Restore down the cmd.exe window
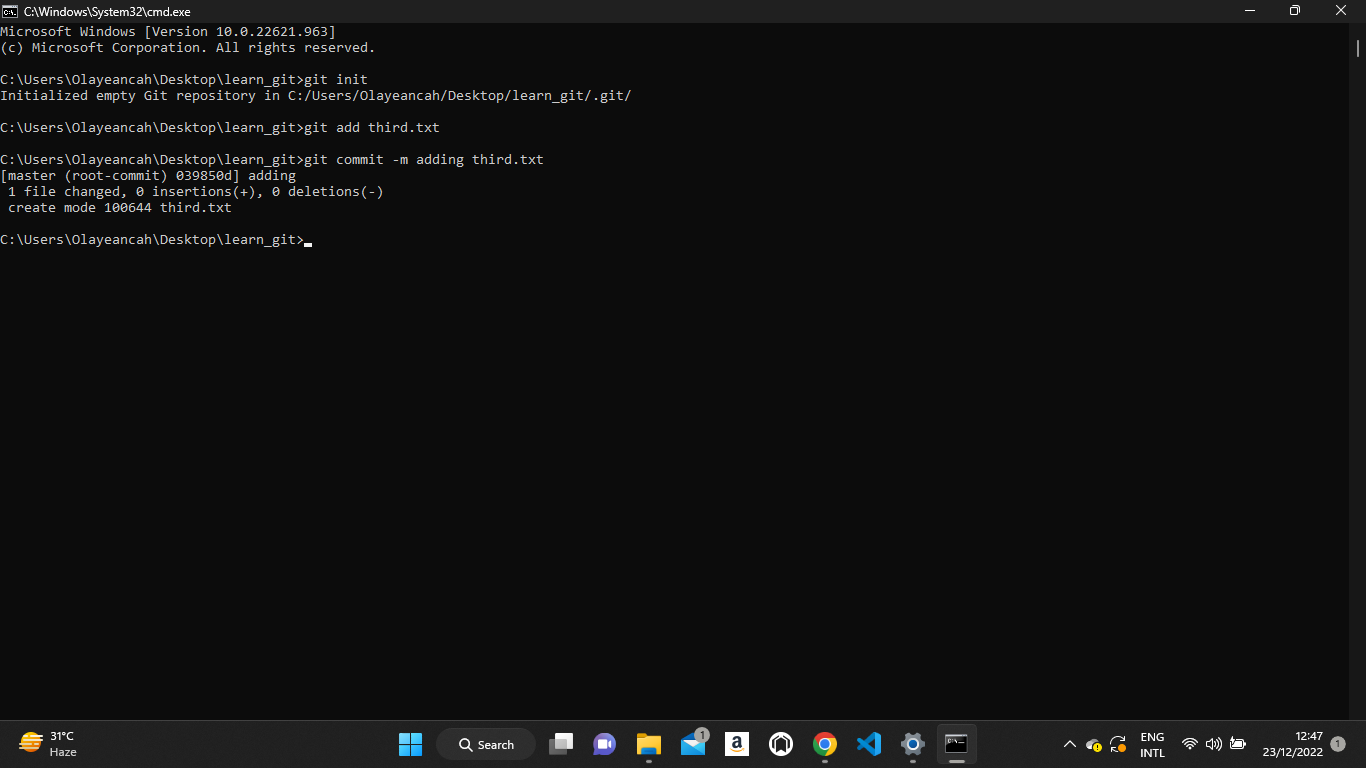 1295,11
